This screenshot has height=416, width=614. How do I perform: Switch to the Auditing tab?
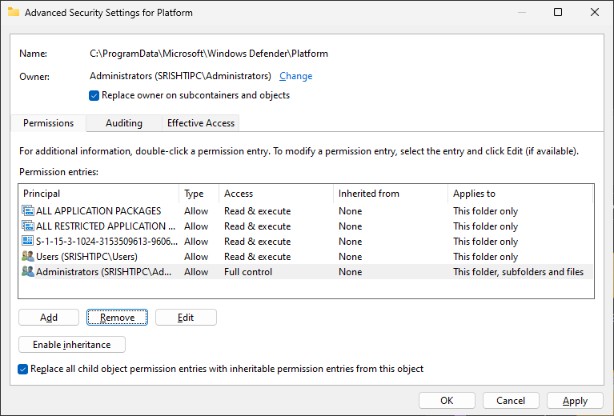click(x=123, y=123)
